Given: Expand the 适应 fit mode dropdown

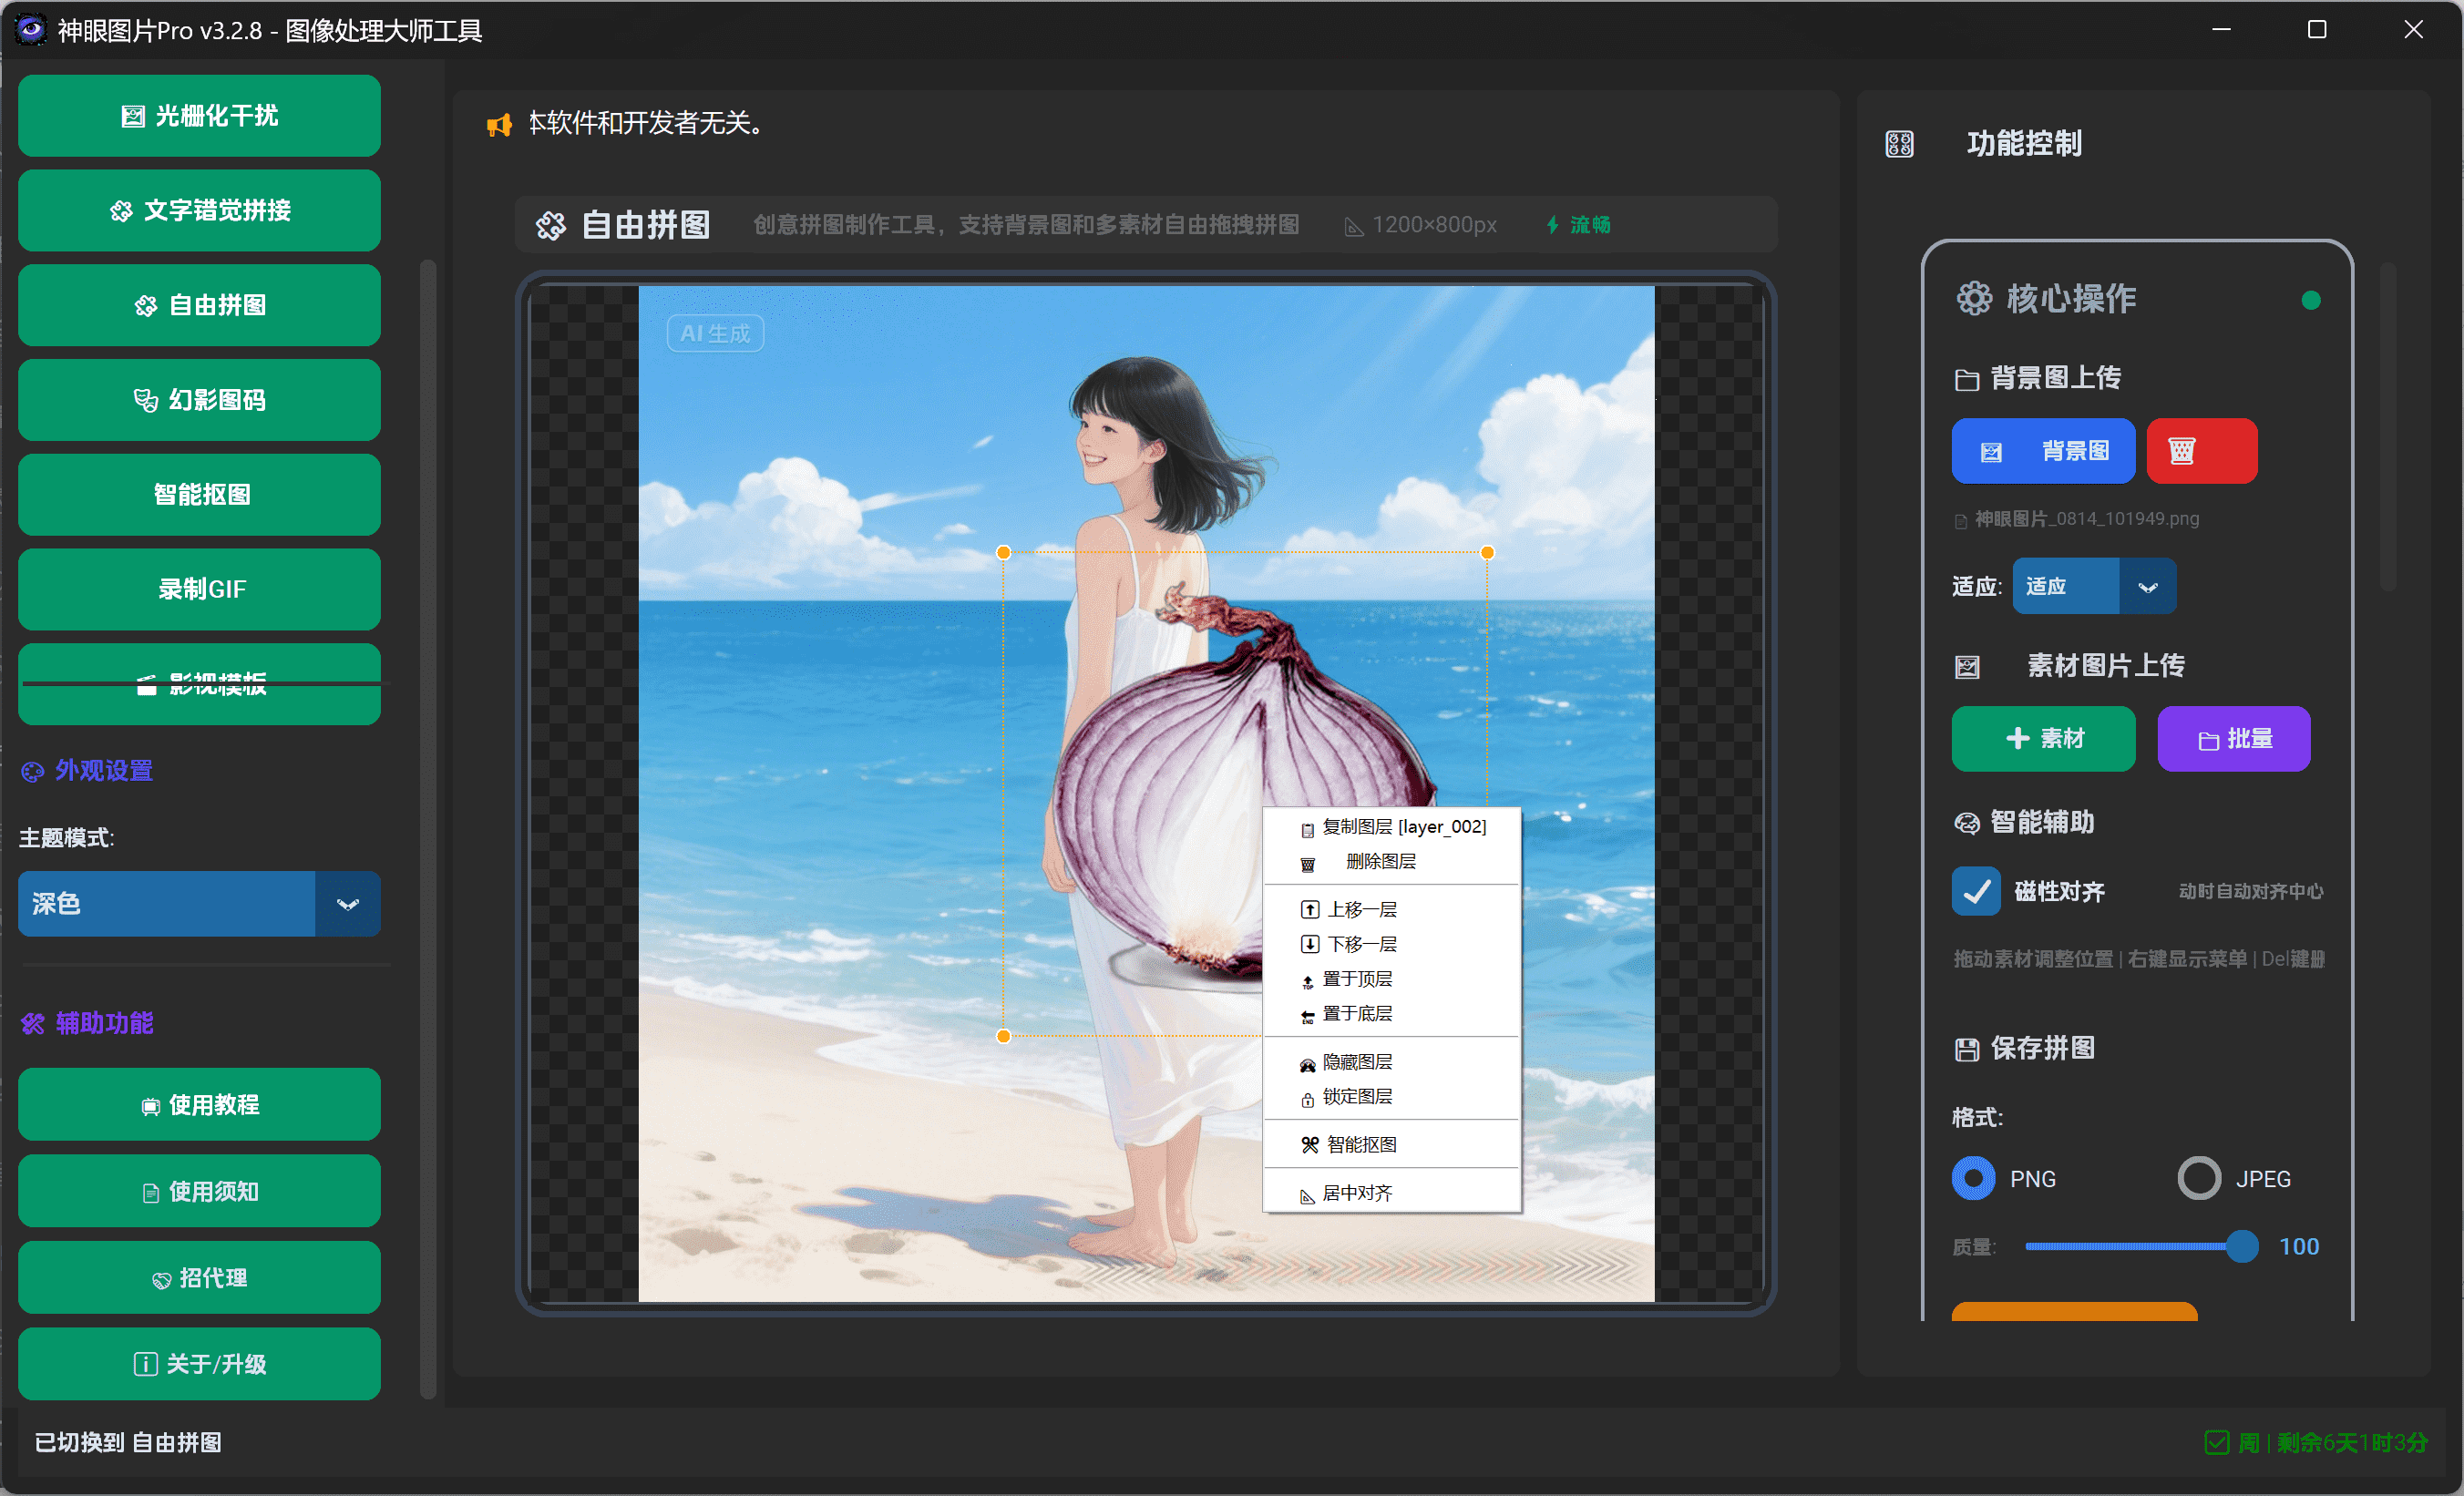Looking at the screenshot, I should coord(2147,587).
